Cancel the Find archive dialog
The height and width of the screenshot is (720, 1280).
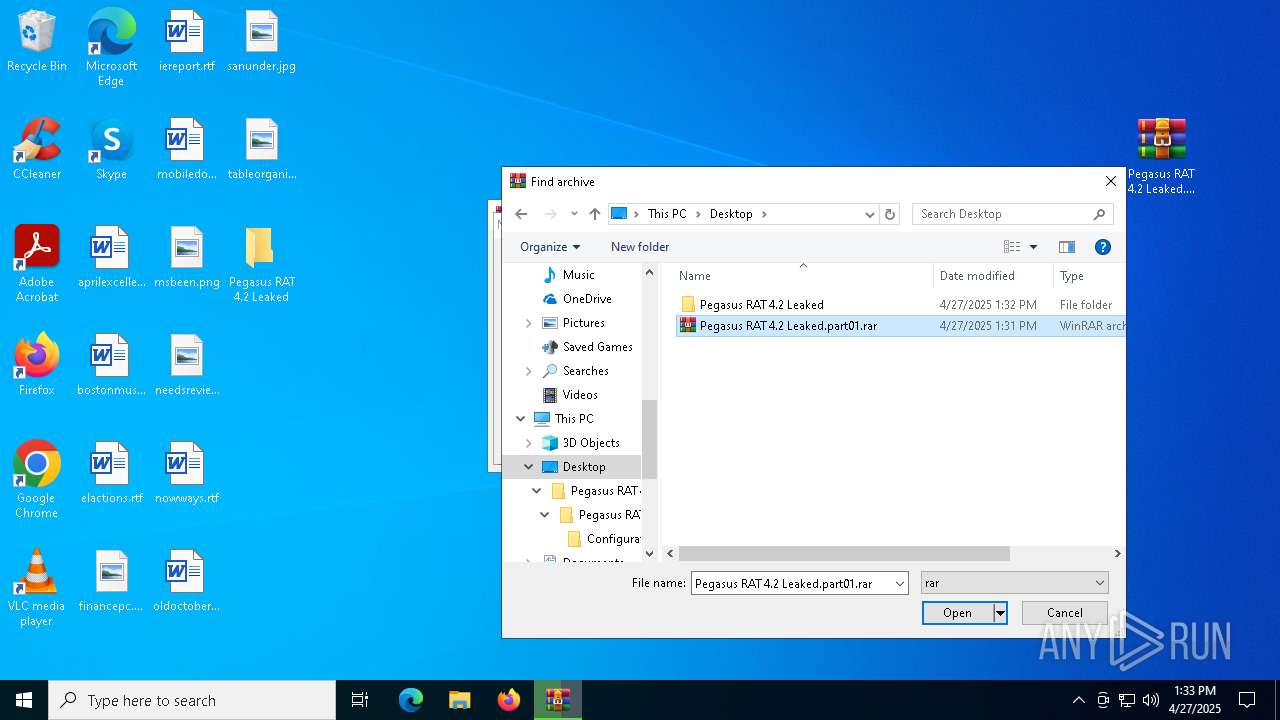[x=1064, y=613]
